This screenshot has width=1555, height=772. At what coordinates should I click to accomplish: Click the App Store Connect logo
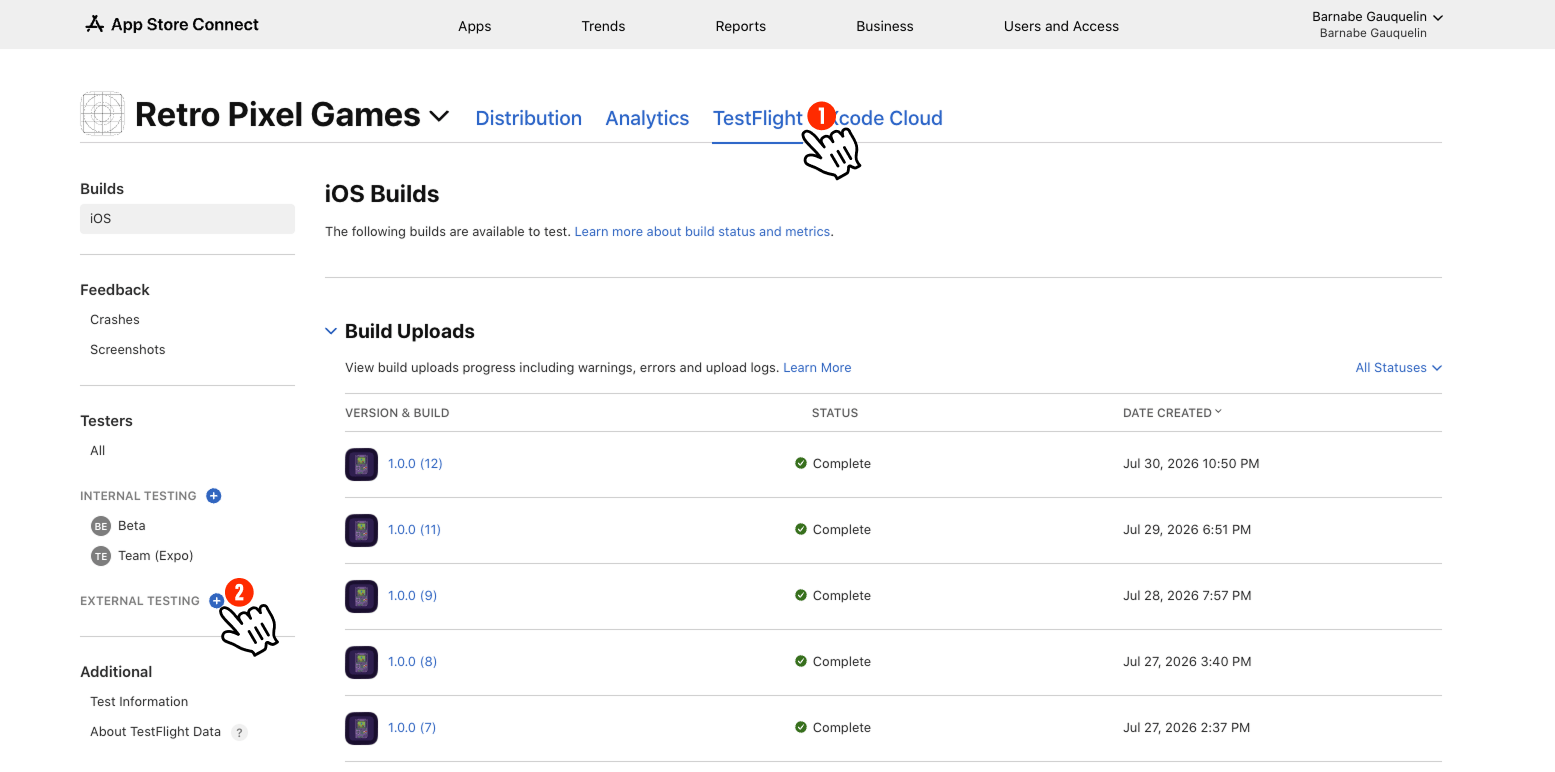click(172, 24)
